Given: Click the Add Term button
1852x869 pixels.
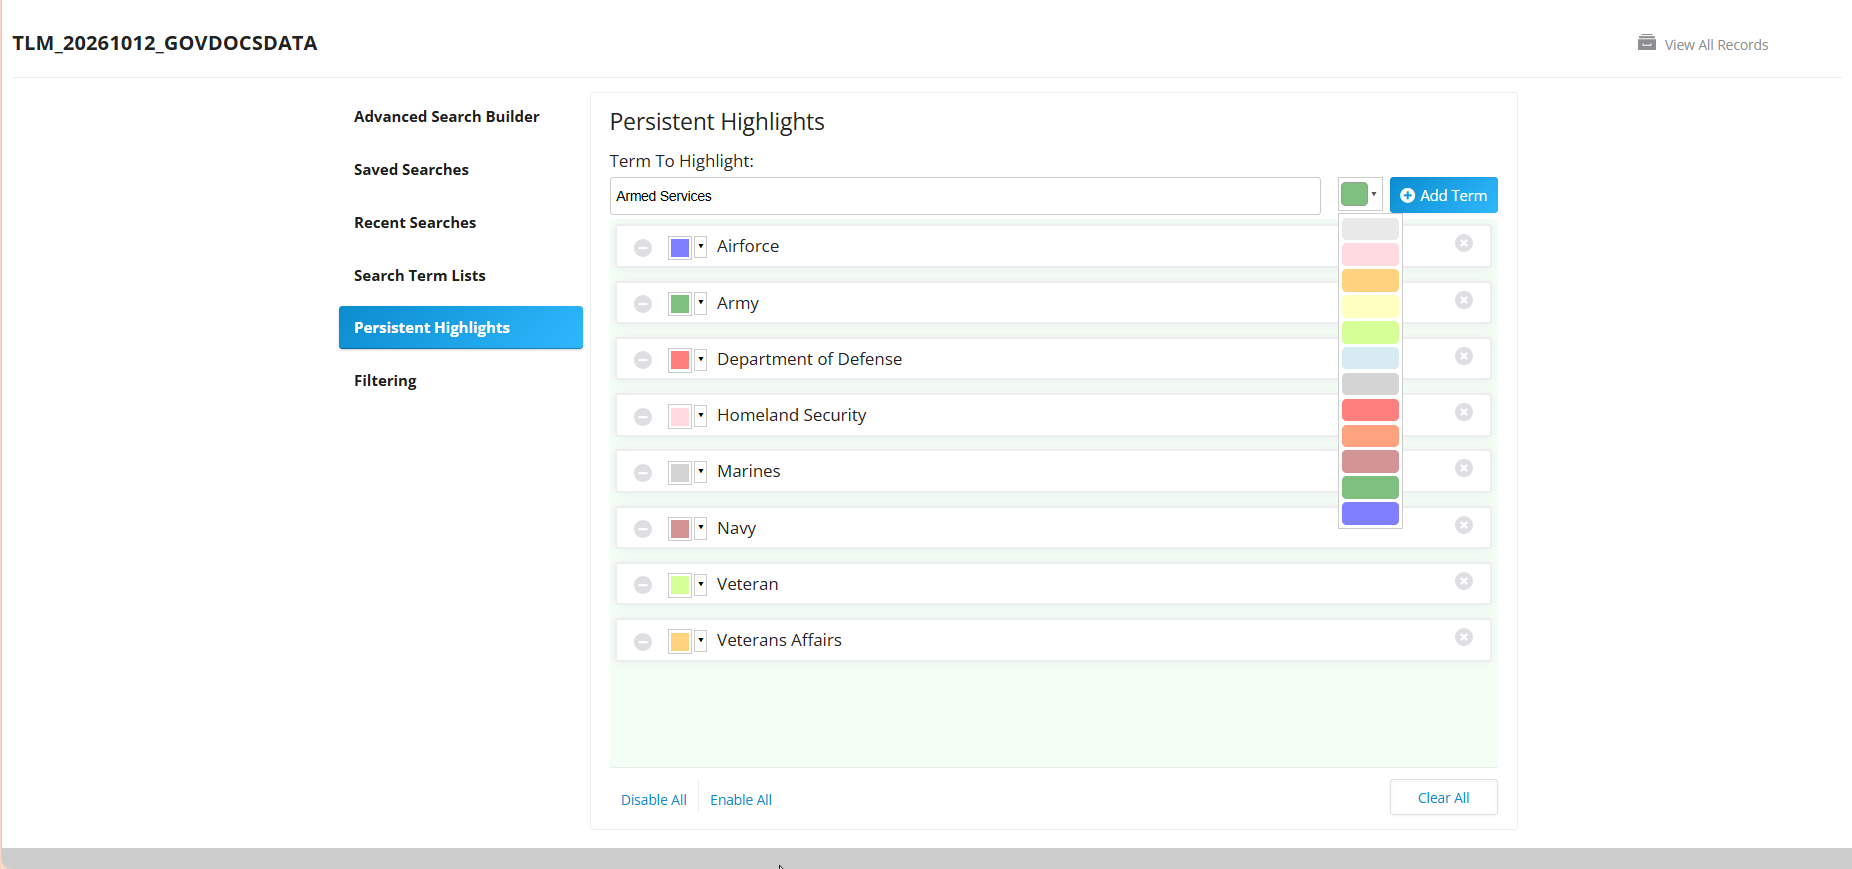Looking at the screenshot, I should click(1444, 195).
